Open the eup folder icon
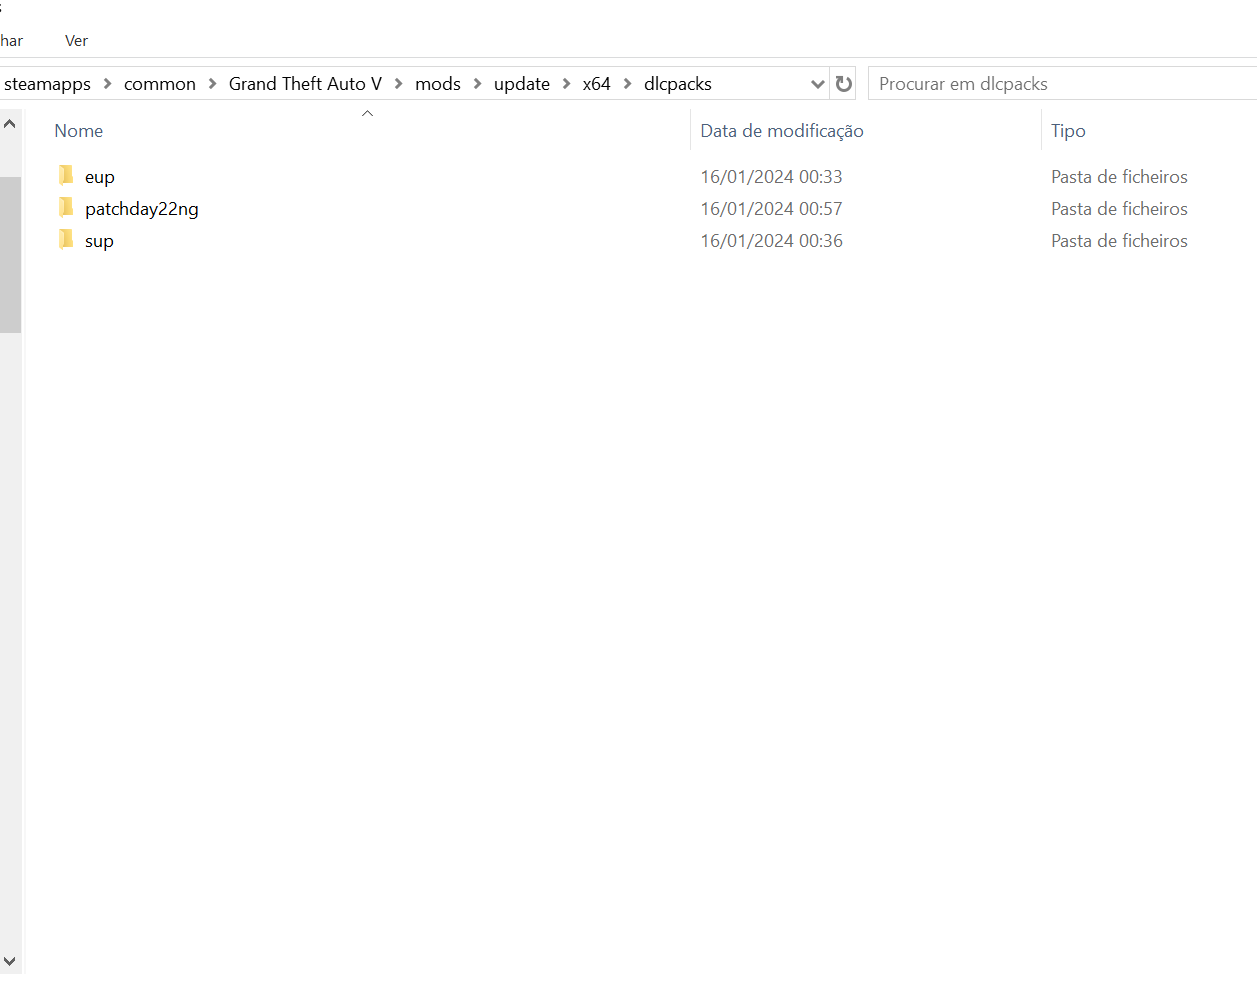Image resolution: width=1257 pixels, height=1006 pixels. click(66, 176)
